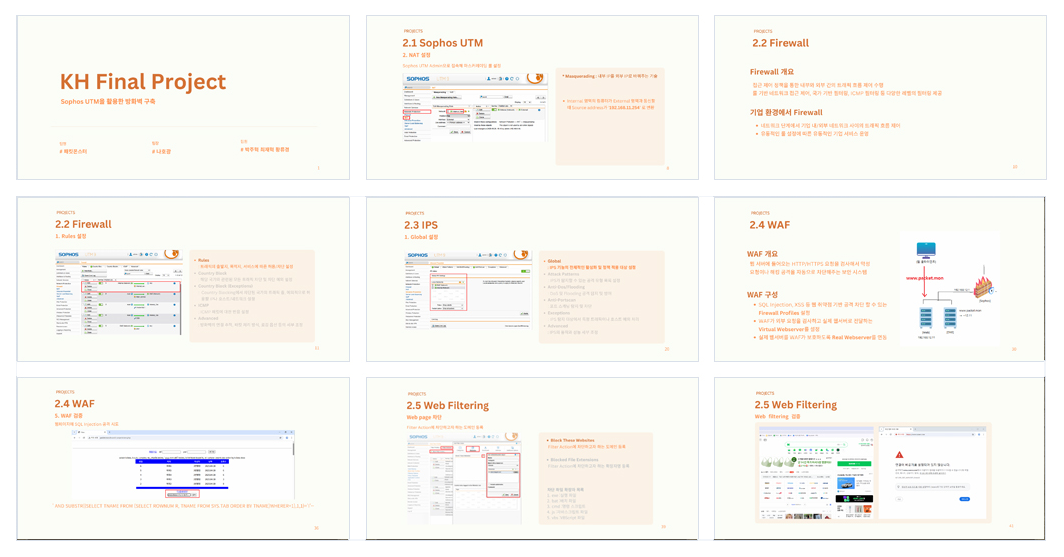Image resolution: width=1064 pixels, height=557 pixels.
Task: Select the 2.1 Sophos UTM slide thumbnail
Action: (x=532, y=98)
